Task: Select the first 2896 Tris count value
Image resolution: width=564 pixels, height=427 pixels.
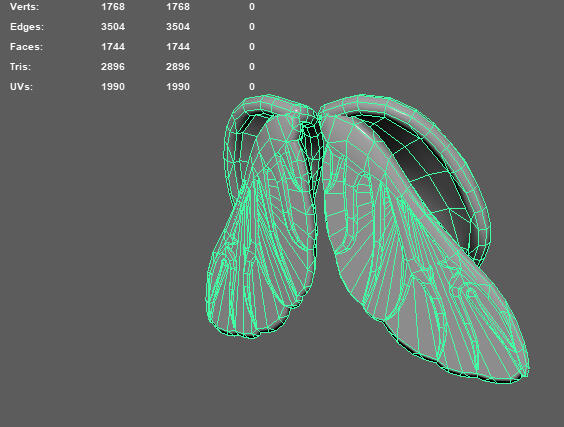Action: pyautogui.click(x=113, y=67)
